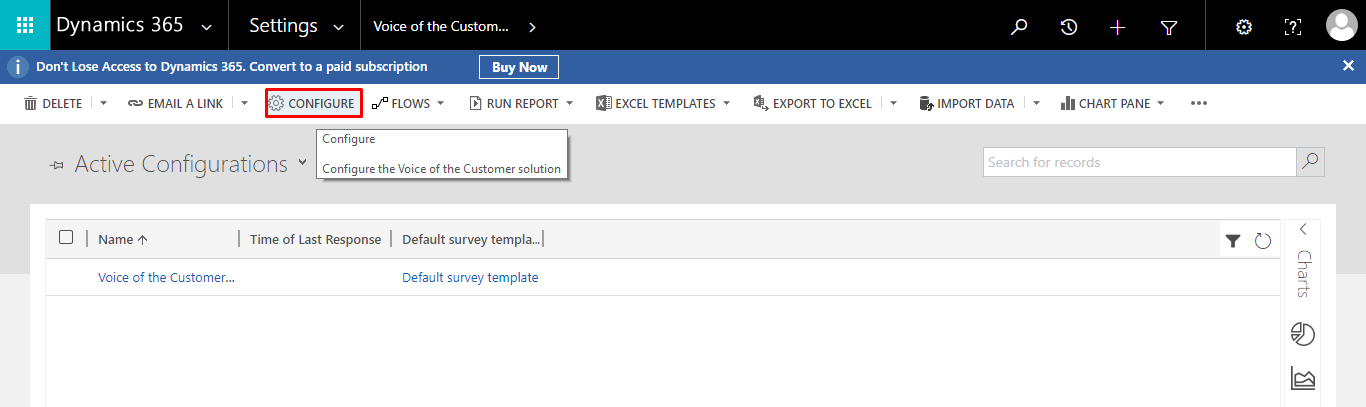Focus the Search for records field
This screenshot has width=1366, height=407.
1140,162
